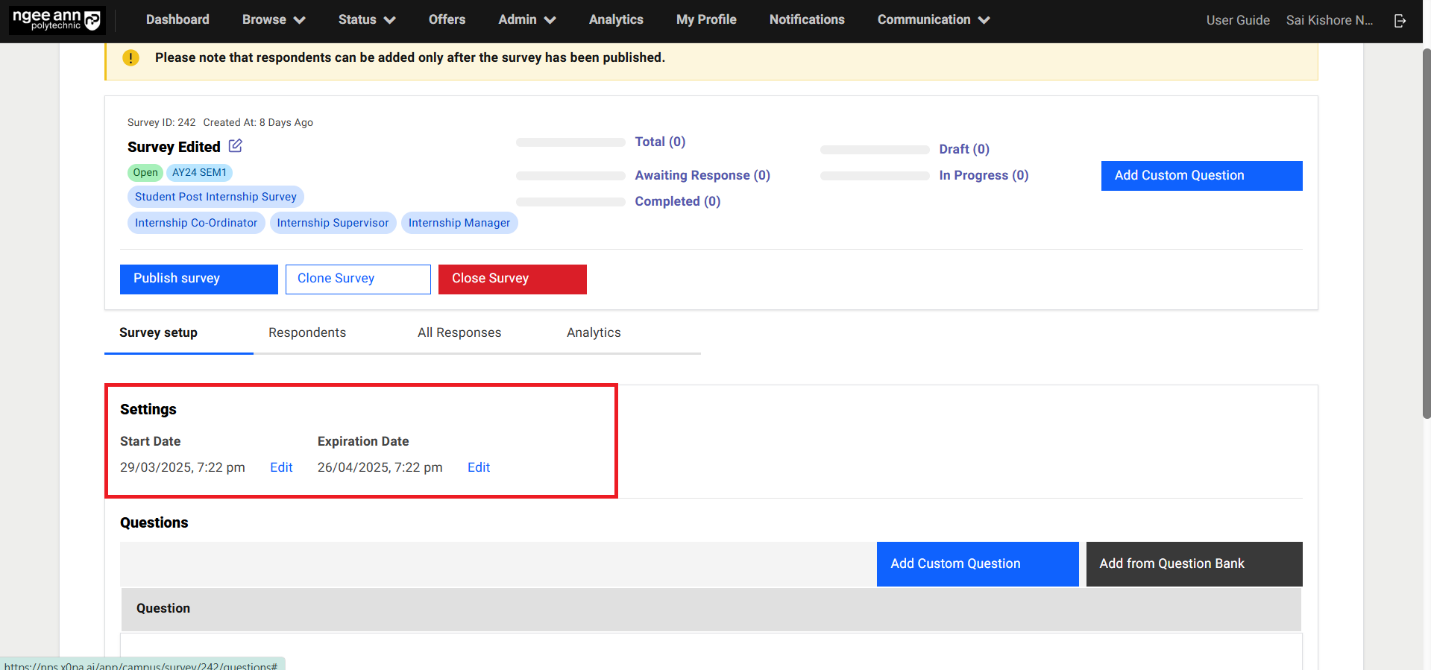Open the All Responses tab
Viewport: 1431px width, 670px height.
point(459,333)
